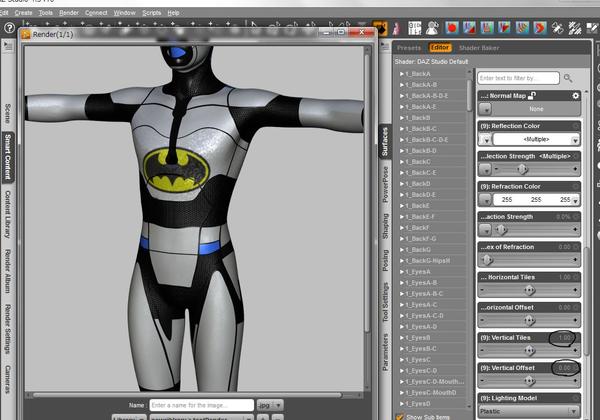Open the Shaping side tab

[385, 226]
